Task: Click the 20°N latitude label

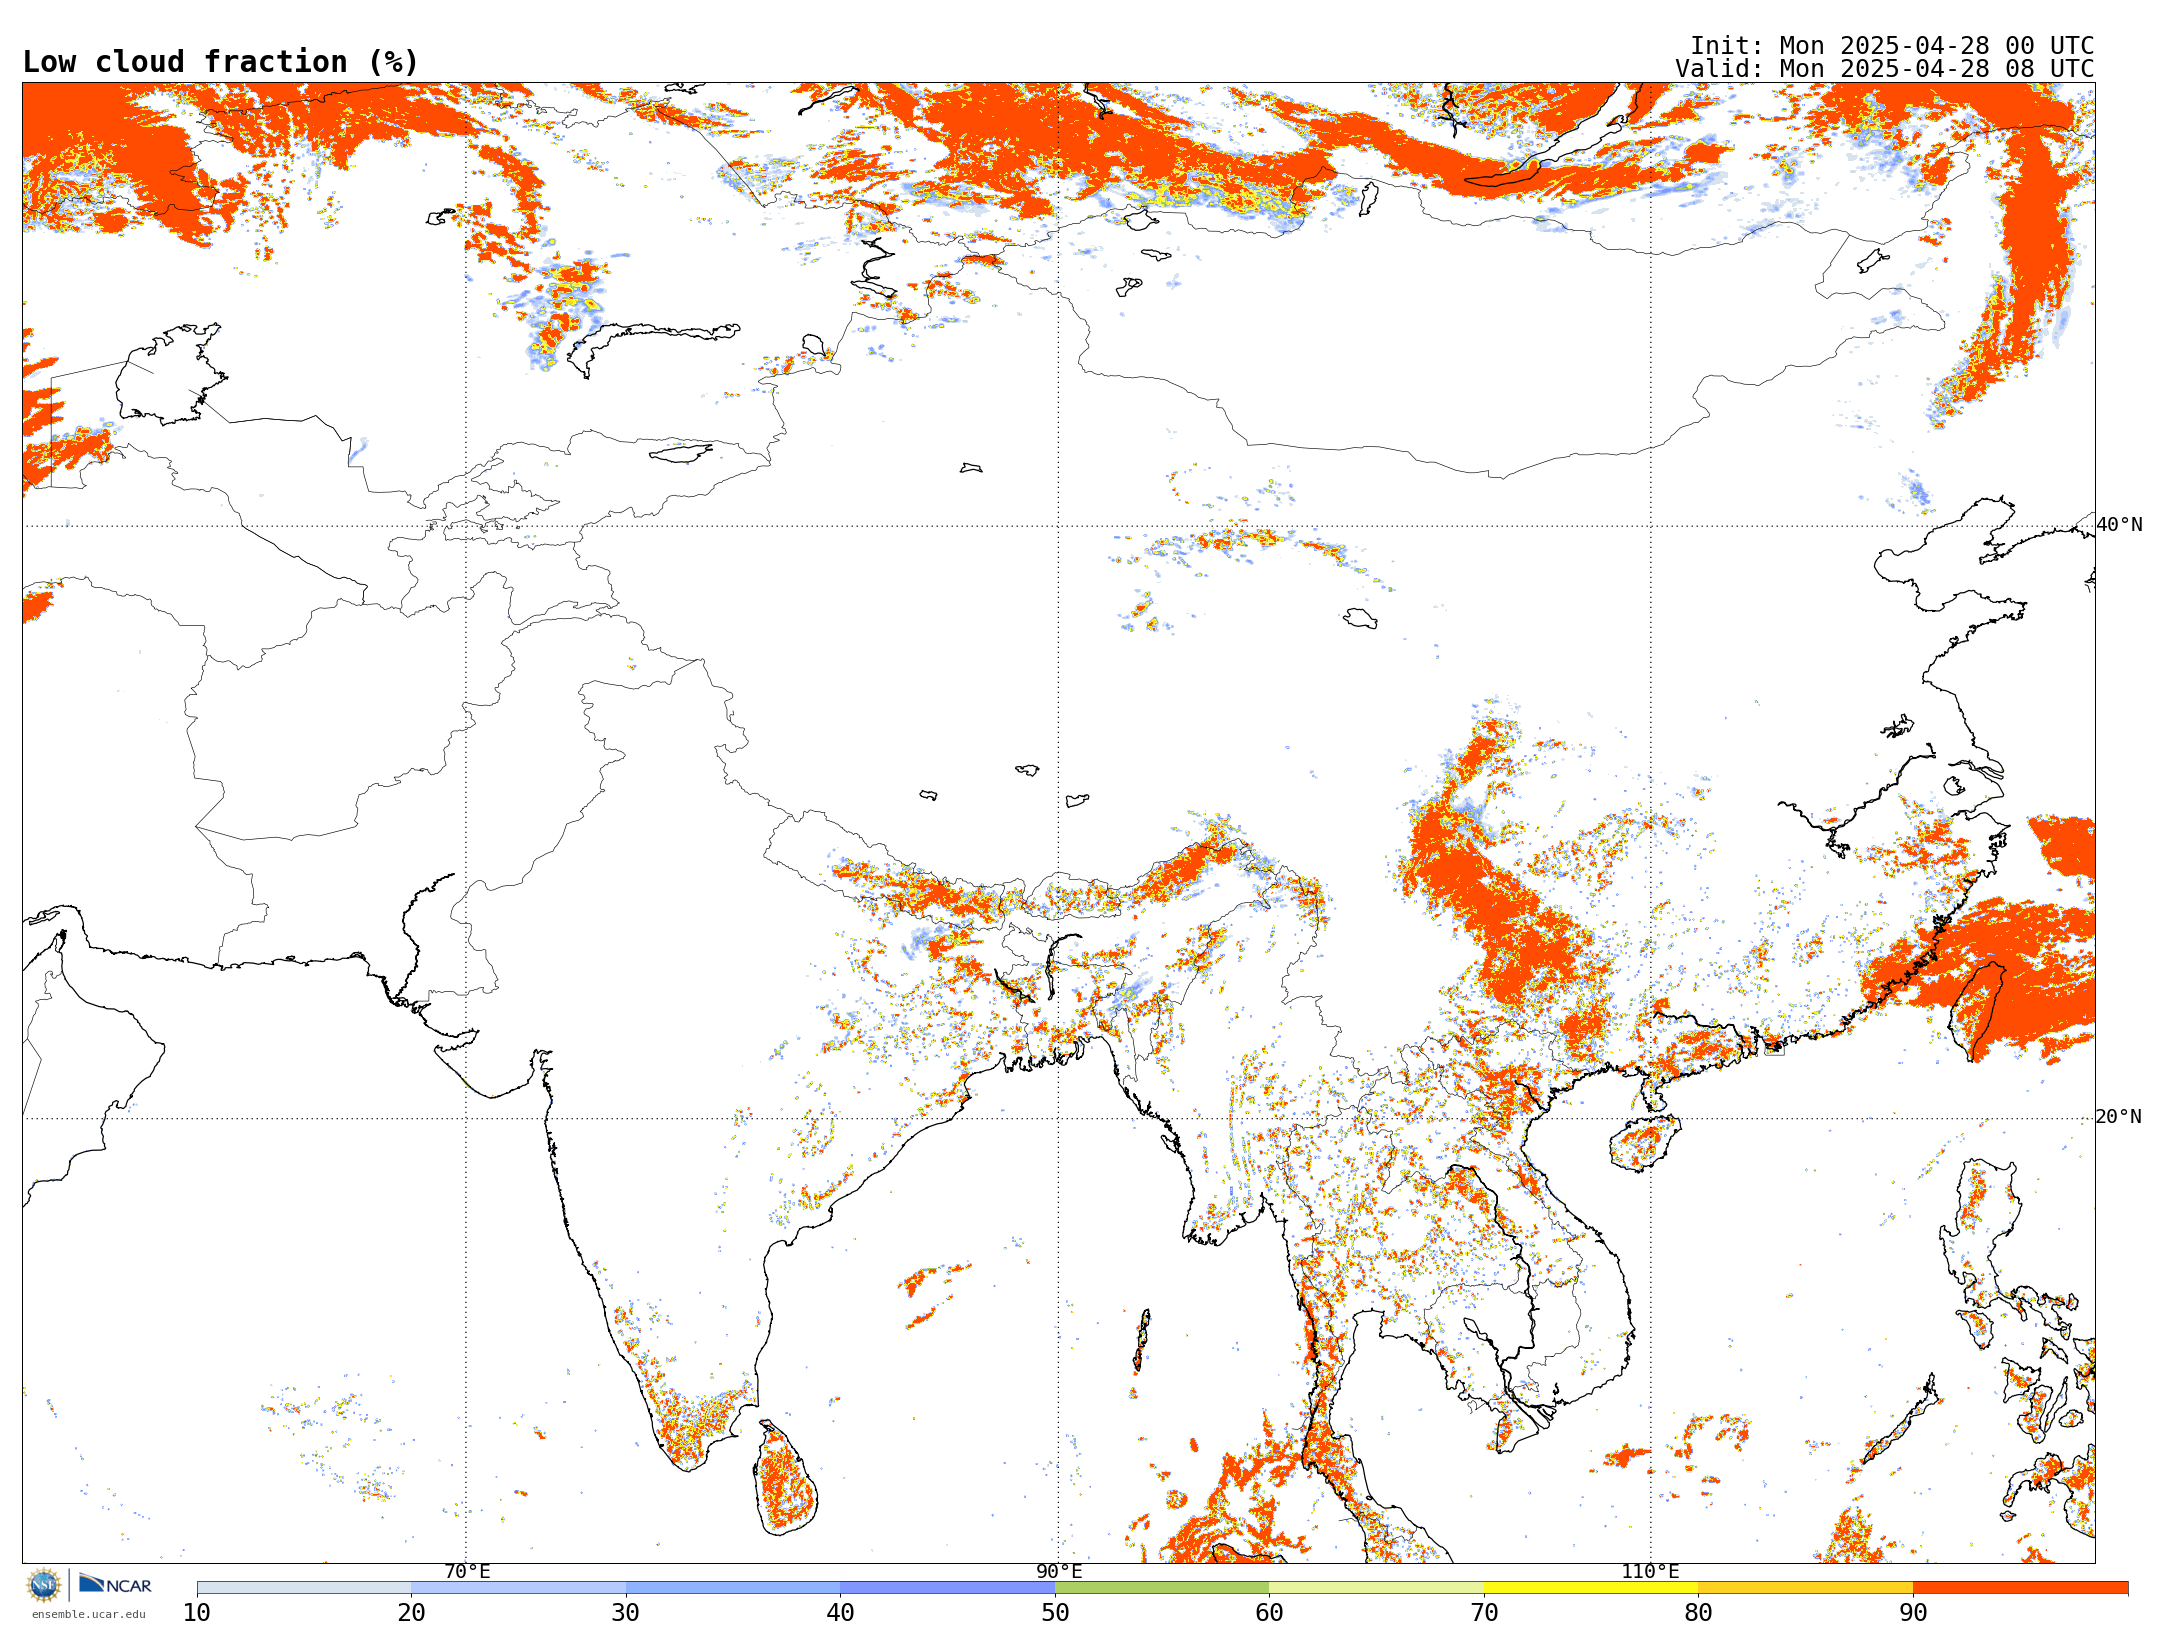Action: (2119, 1117)
